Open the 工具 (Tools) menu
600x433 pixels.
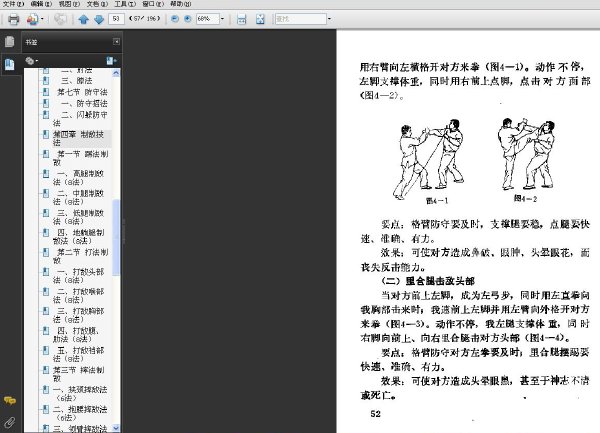pos(125,4)
